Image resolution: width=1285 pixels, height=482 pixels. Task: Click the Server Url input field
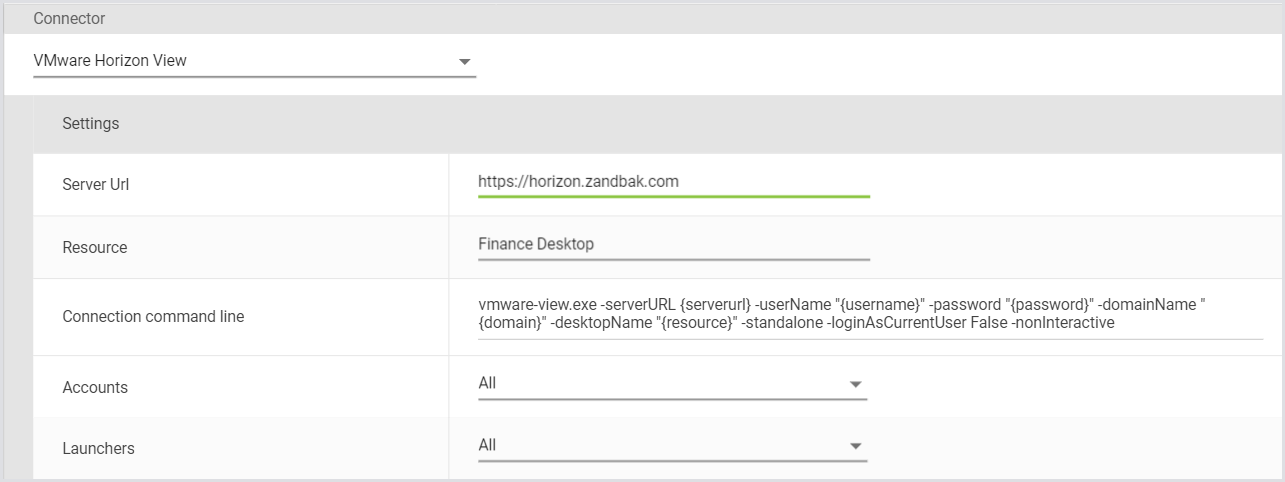pos(673,182)
